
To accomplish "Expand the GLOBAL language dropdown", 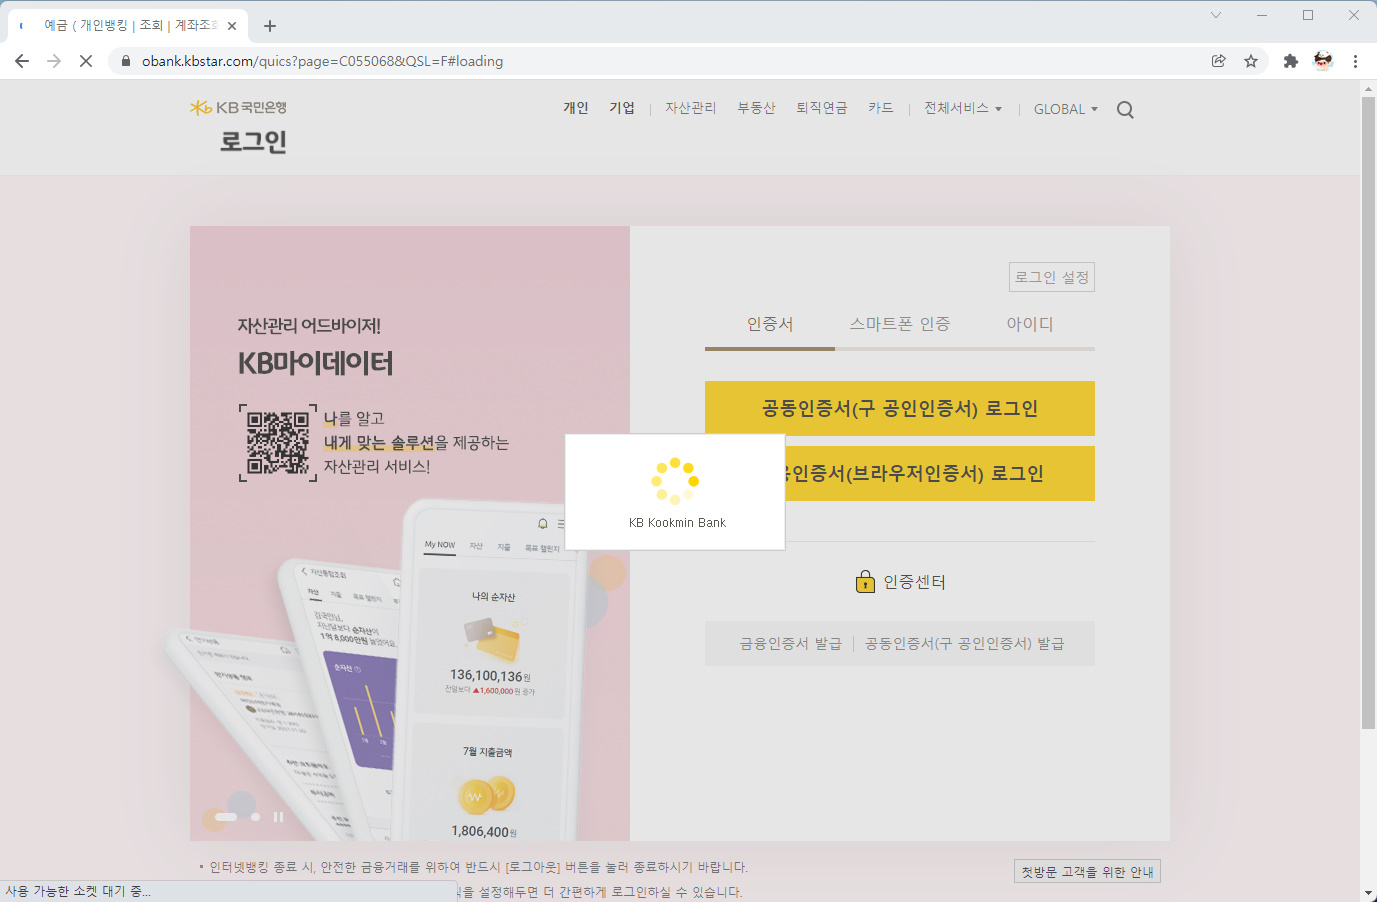I will pos(1066,109).
